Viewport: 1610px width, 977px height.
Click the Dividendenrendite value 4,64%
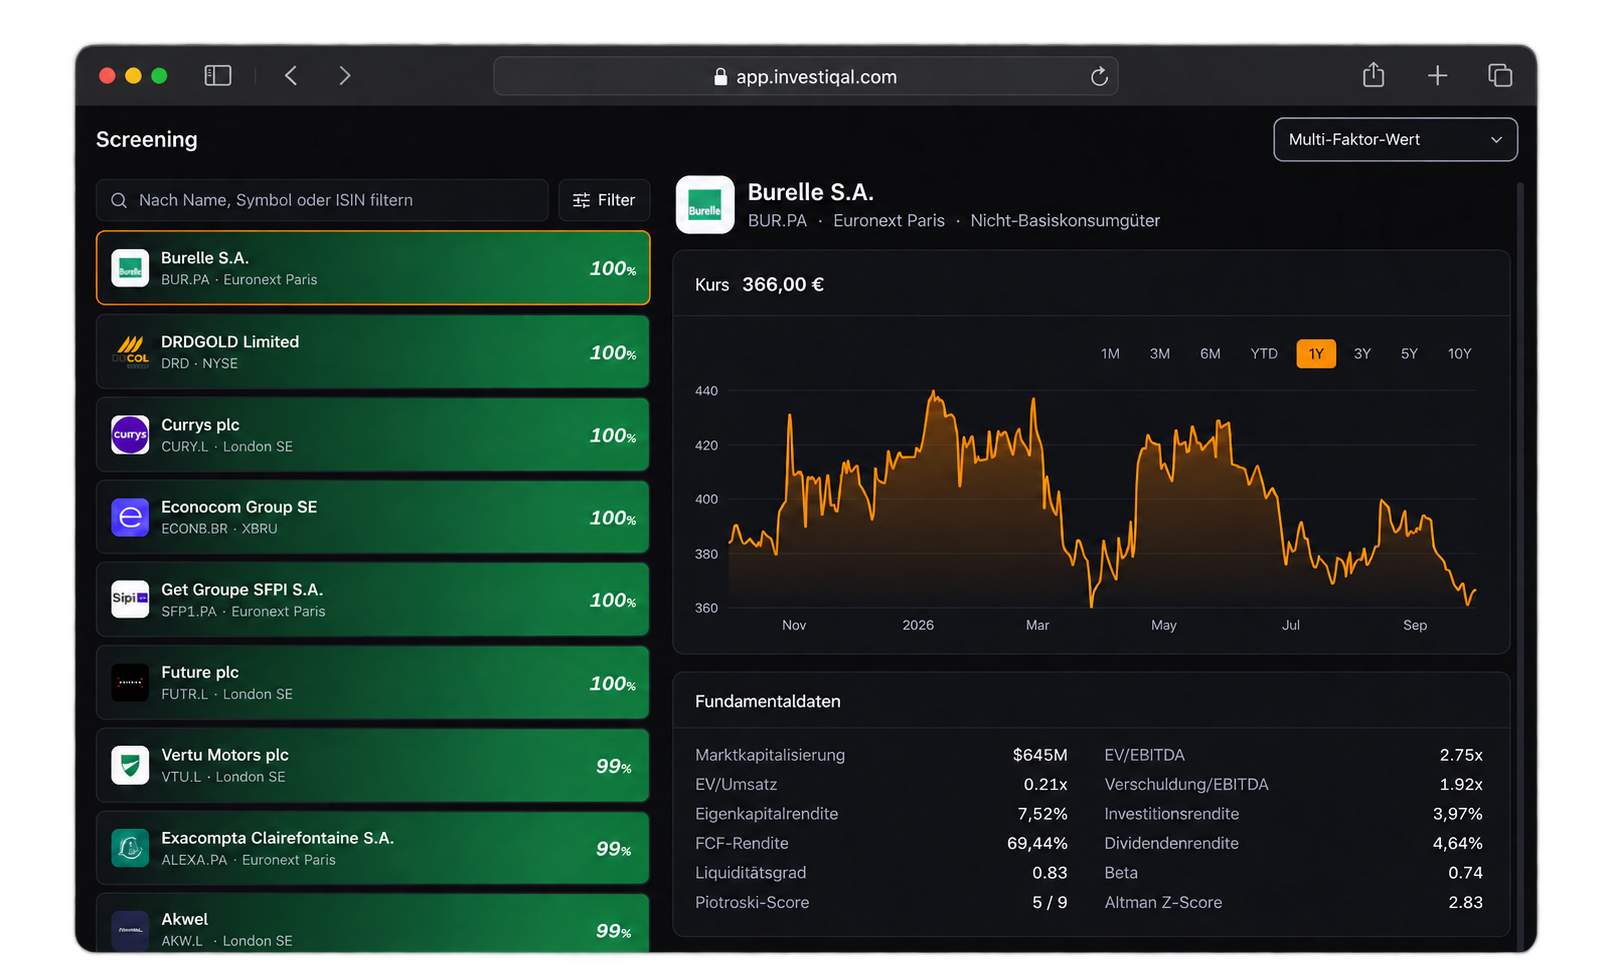click(x=1458, y=844)
